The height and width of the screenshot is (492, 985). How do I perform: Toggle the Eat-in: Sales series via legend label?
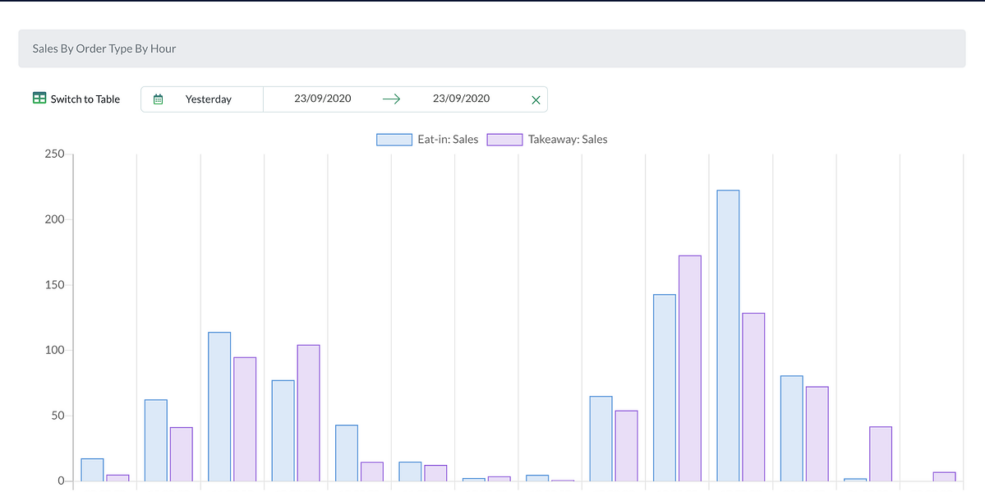pyautogui.click(x=447, y=140)
